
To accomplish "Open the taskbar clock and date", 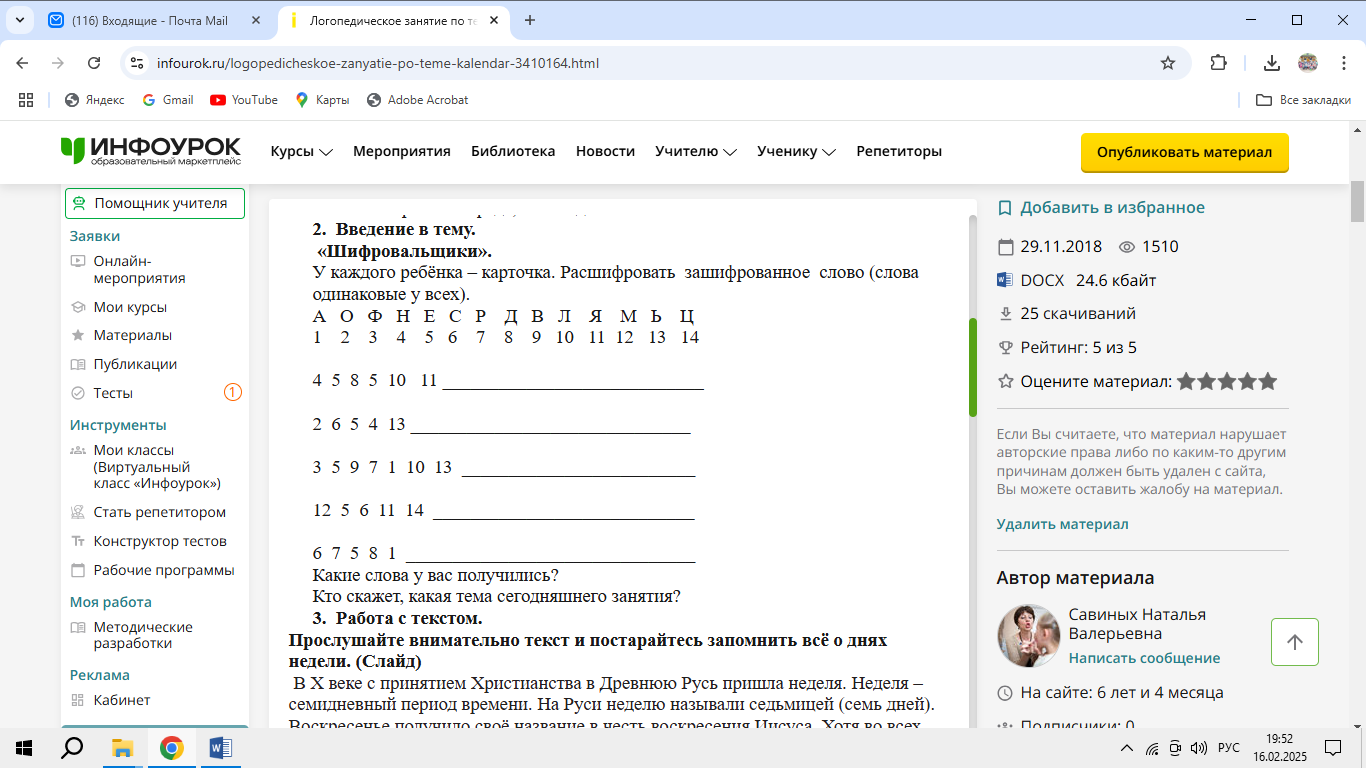I will 1280,748.
